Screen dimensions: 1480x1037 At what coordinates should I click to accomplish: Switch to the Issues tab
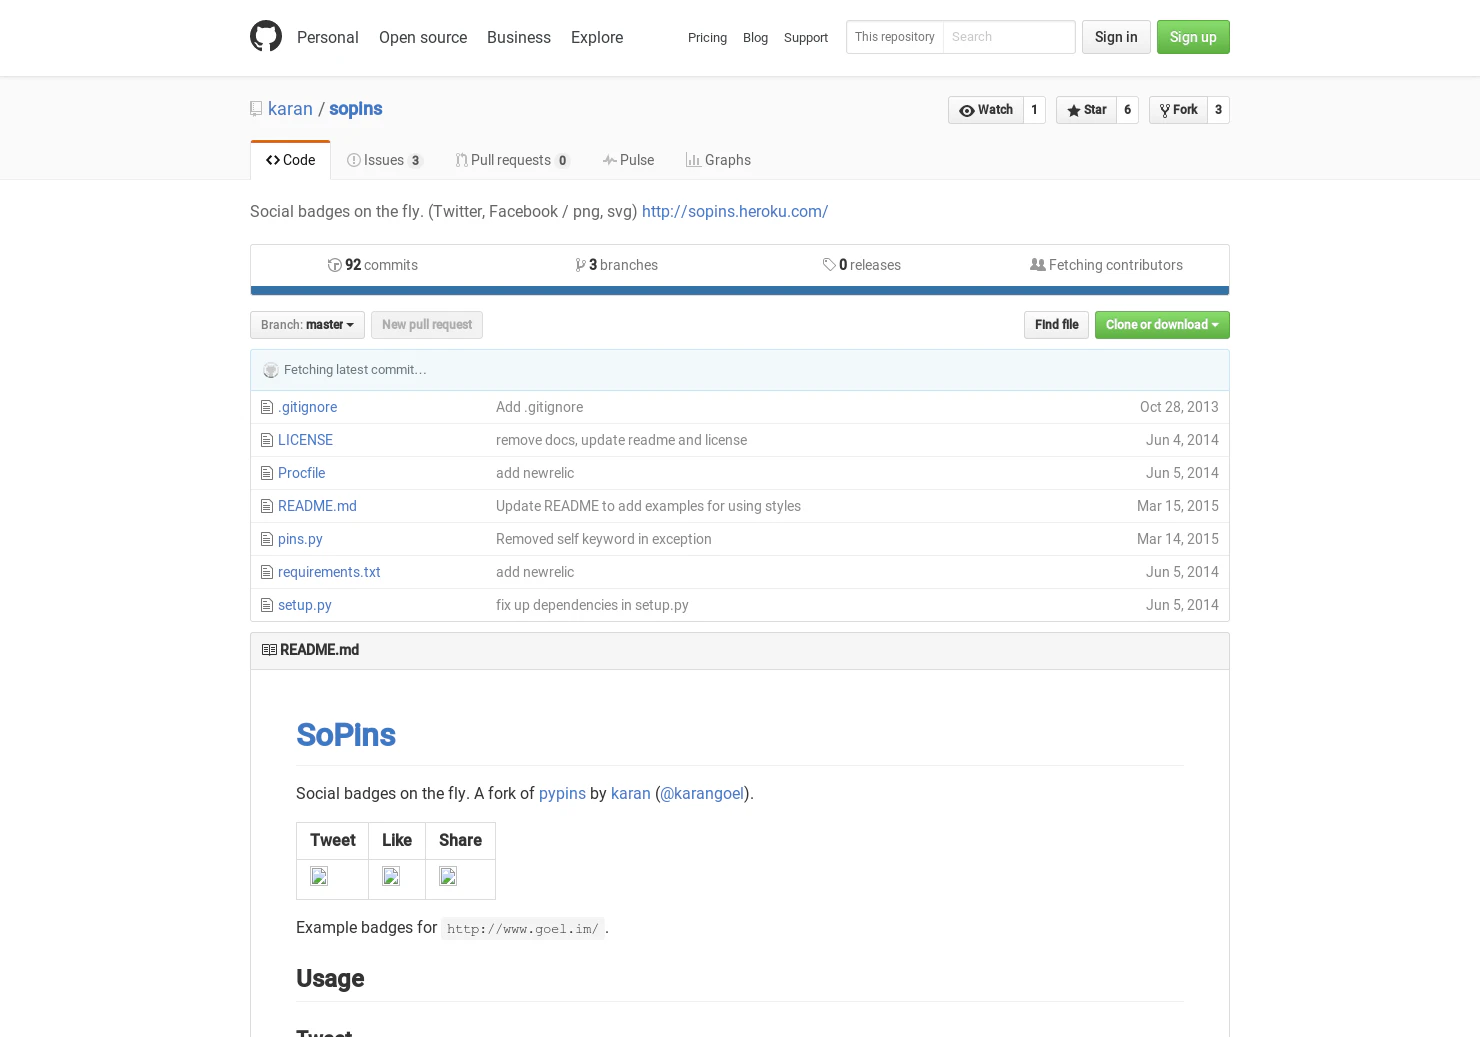point(385,160)
